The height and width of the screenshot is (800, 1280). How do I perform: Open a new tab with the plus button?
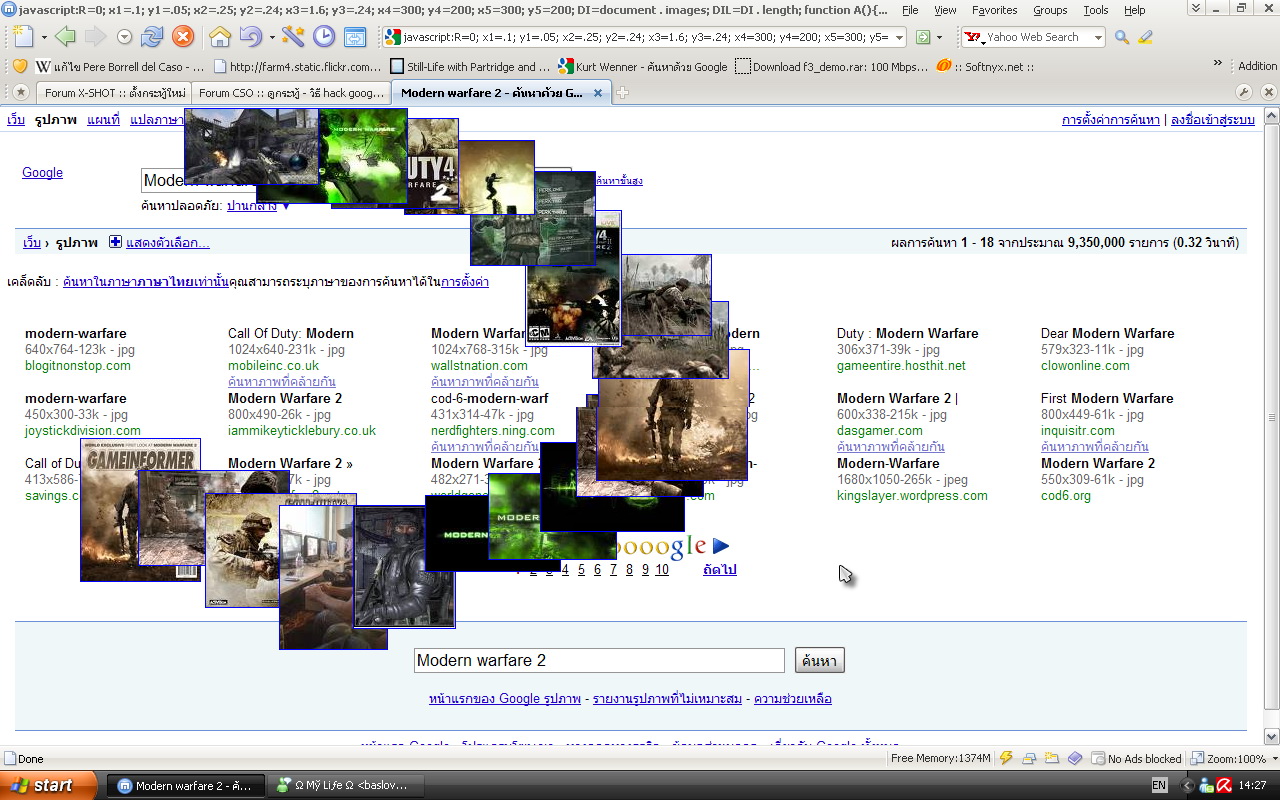[x=622, y=93]
